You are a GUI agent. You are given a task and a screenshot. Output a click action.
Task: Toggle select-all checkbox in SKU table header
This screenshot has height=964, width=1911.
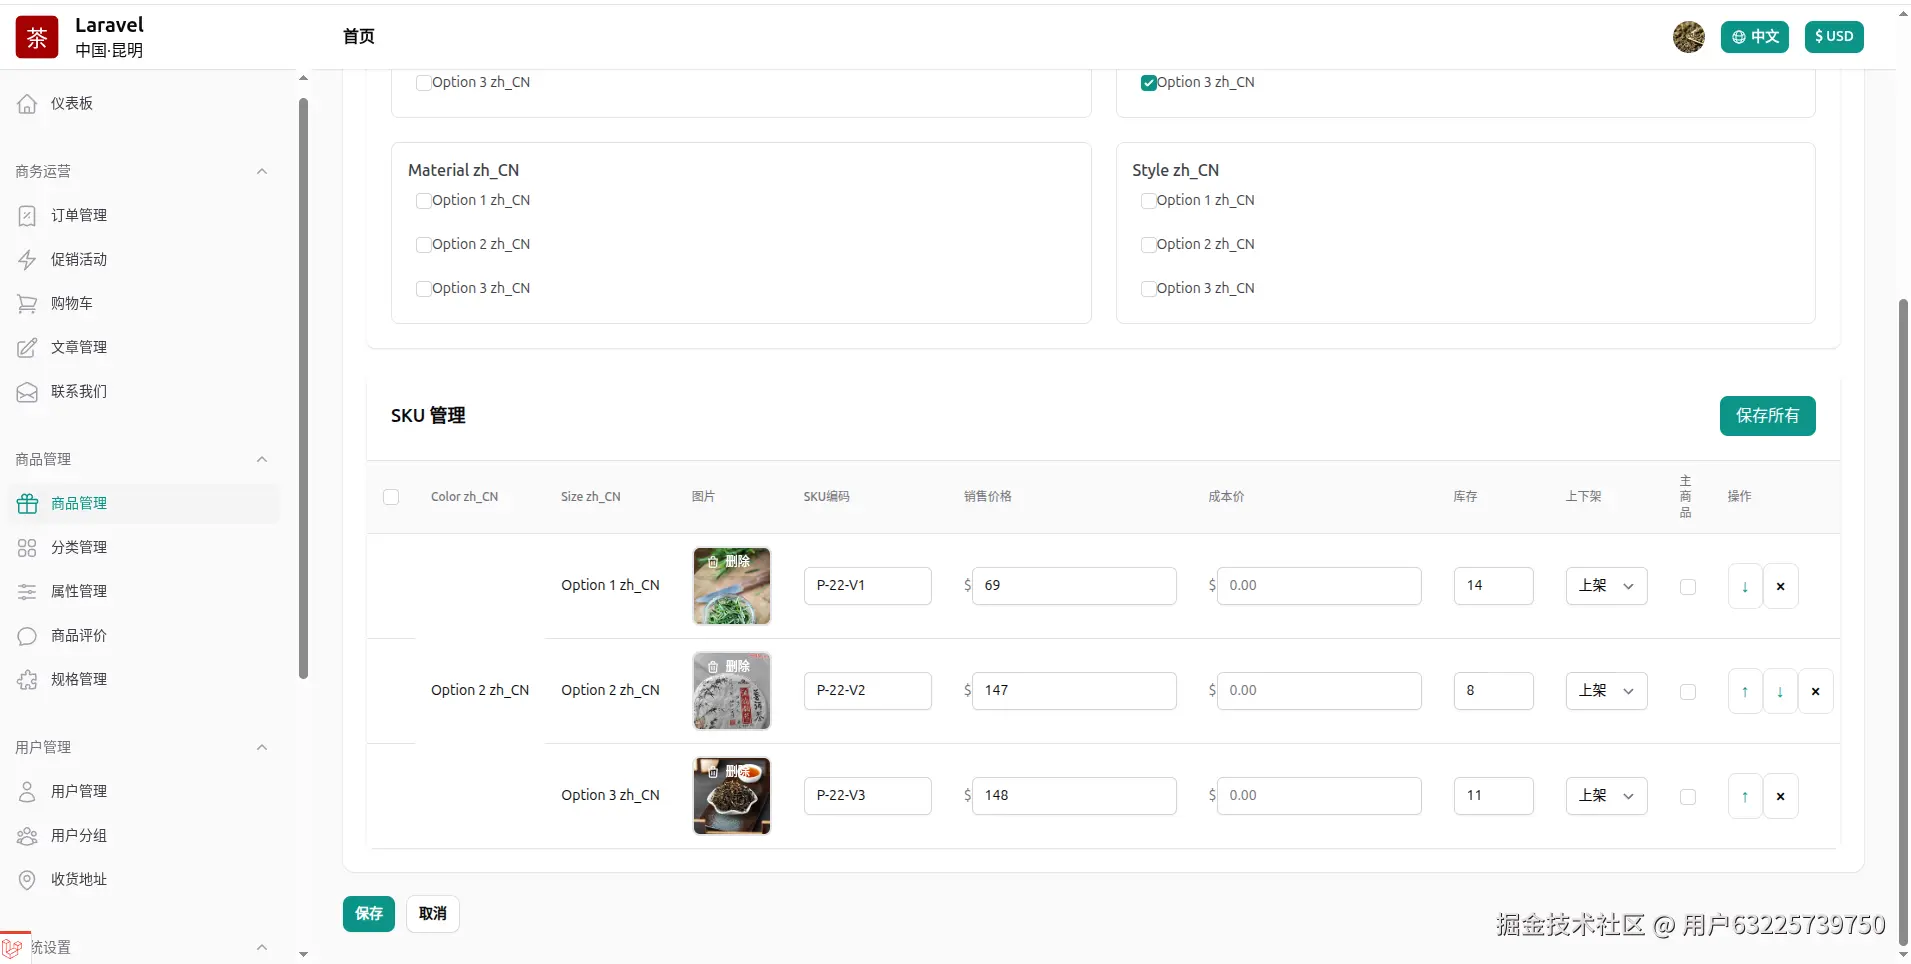pyautogui.click(x=391, y=497)
